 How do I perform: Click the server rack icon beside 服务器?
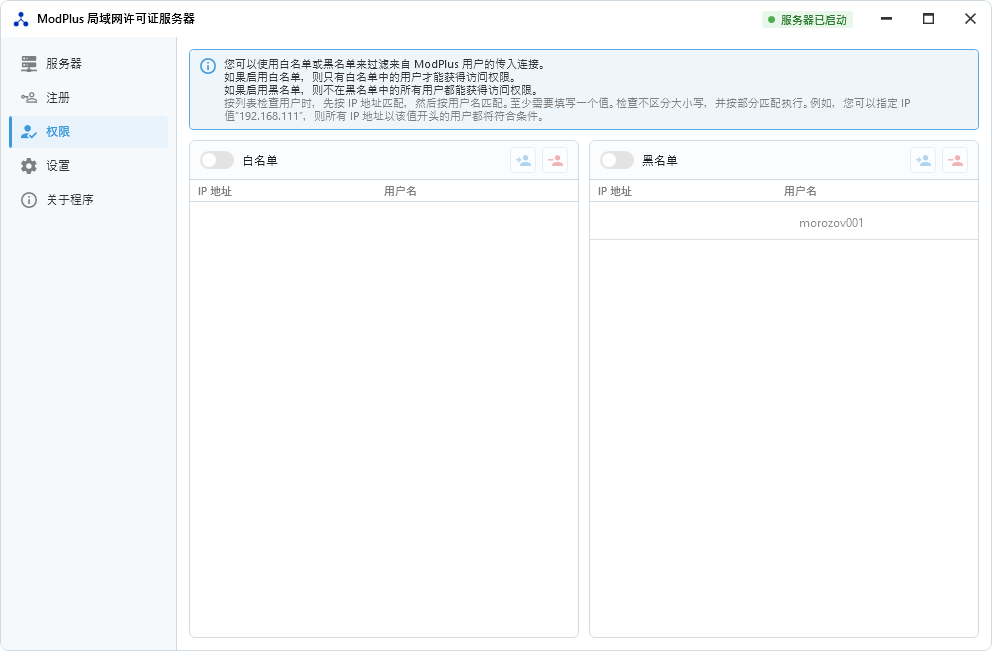point(29,63)
